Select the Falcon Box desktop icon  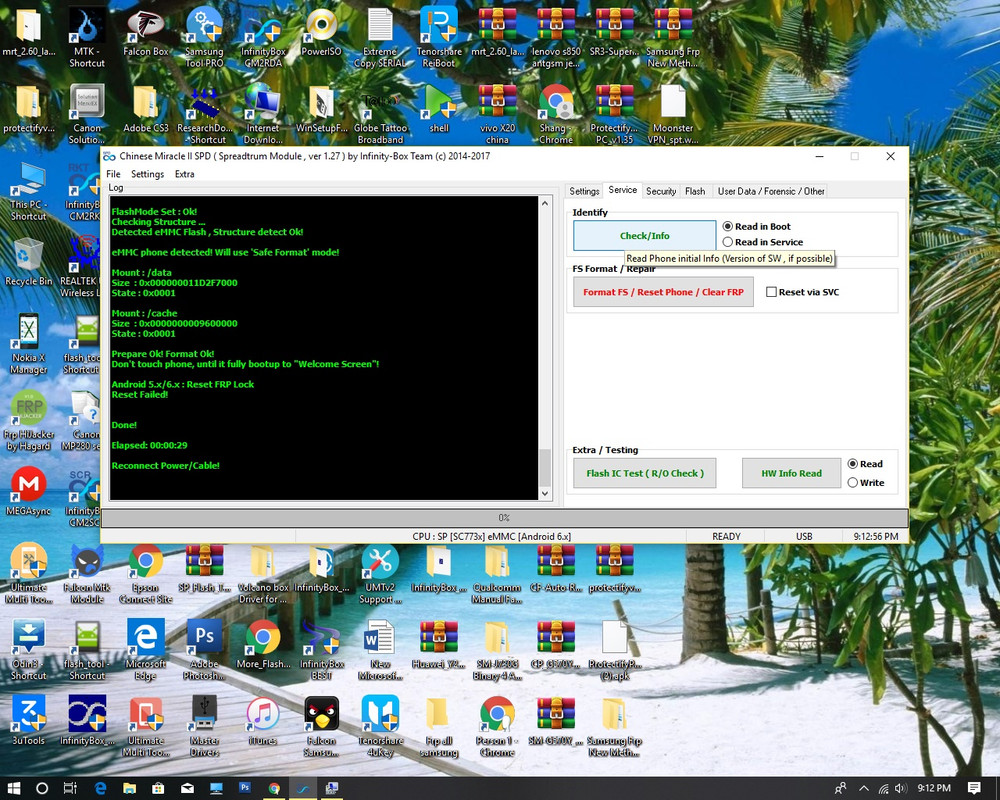(x=145, y=32)
